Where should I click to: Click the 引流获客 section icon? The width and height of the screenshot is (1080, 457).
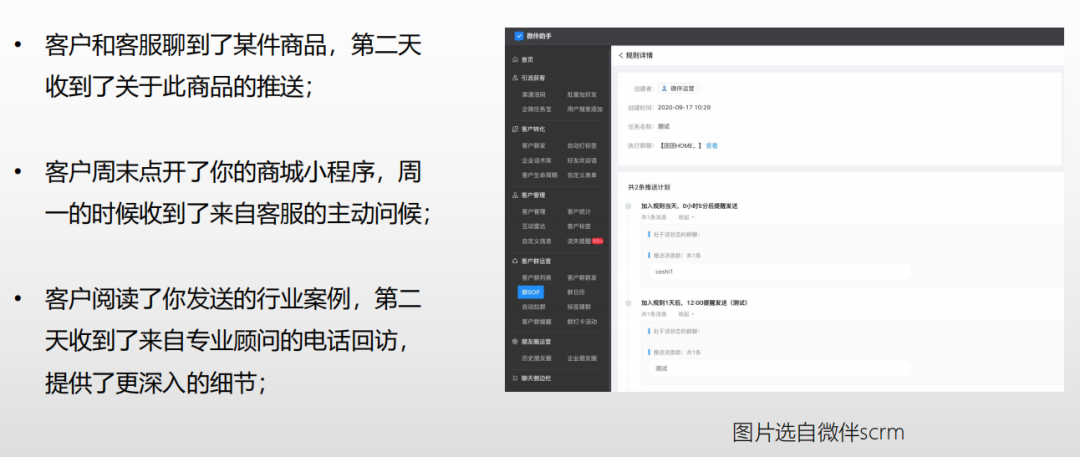click(515, 77)
